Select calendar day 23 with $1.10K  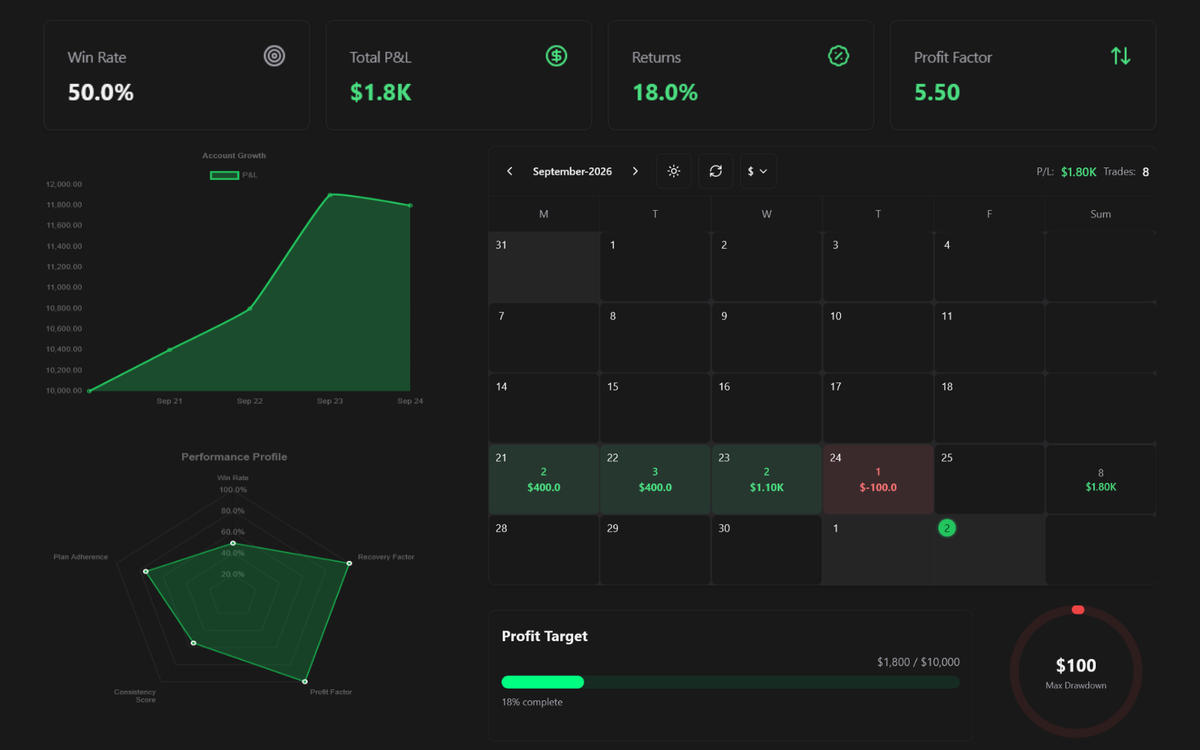[x=766, y=480]
